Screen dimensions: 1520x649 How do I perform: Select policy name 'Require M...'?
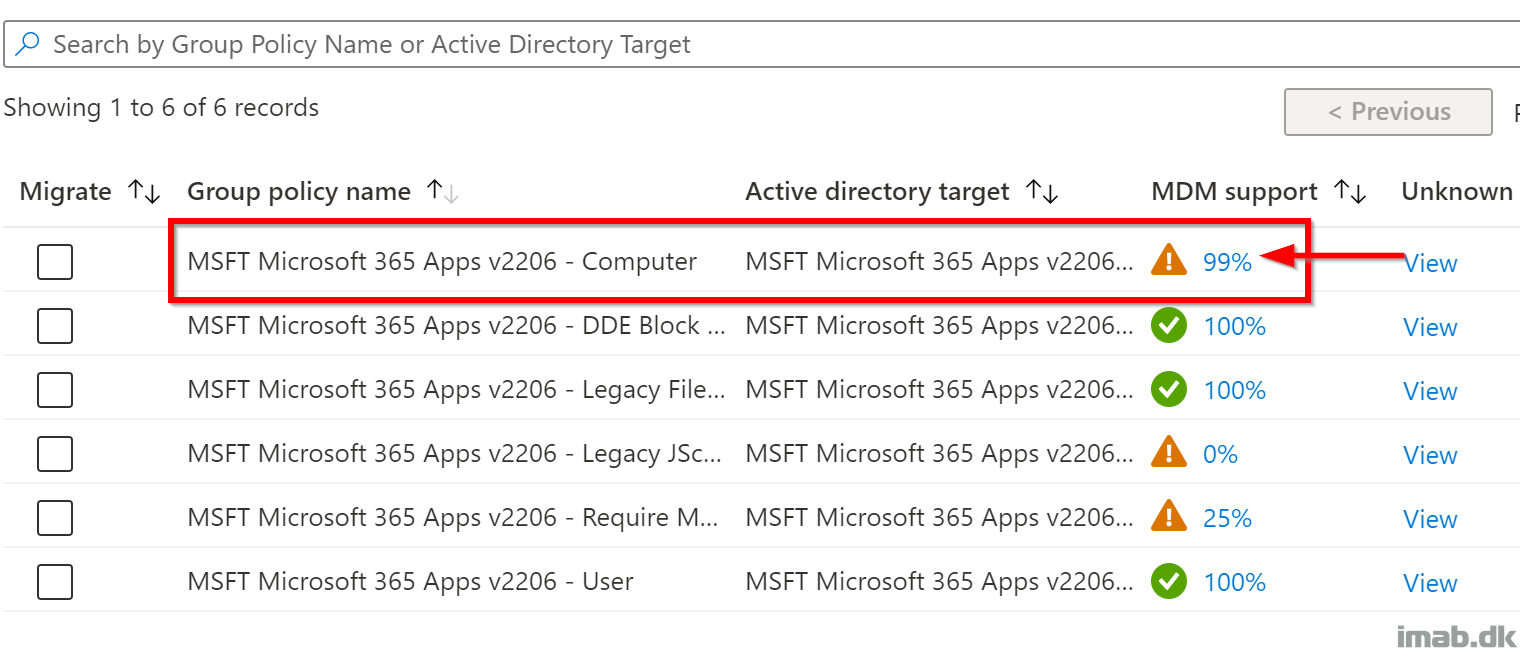coord(453,518)
